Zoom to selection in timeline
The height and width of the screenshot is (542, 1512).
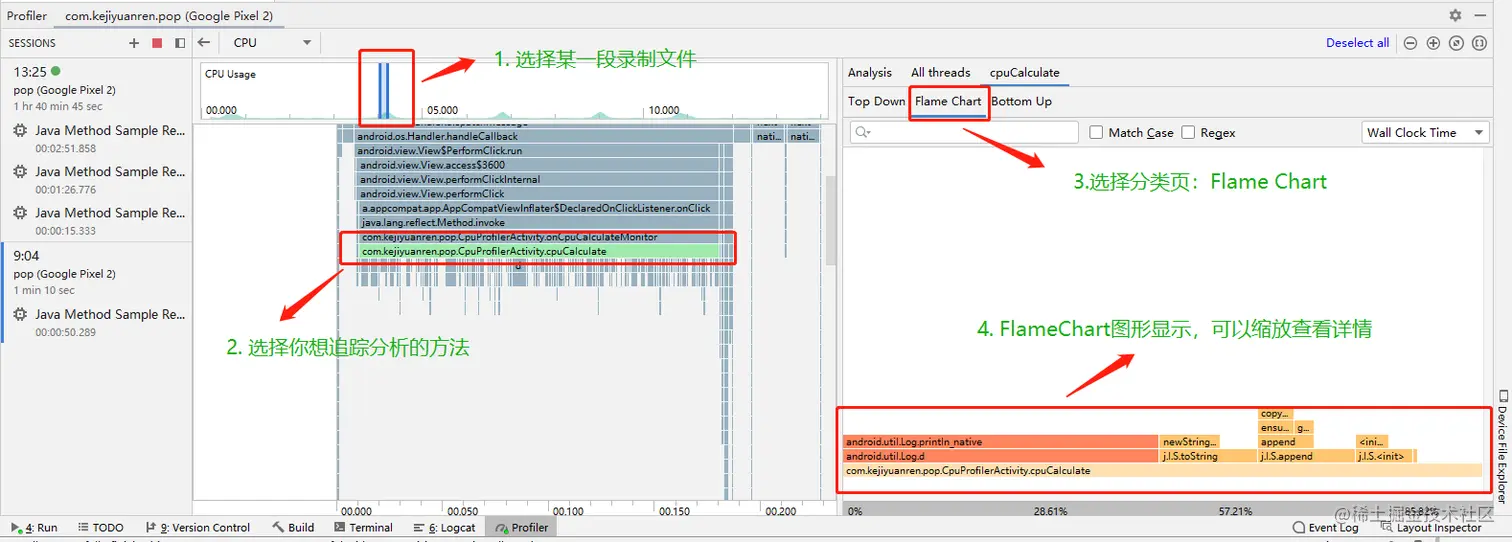(1479, 43)
